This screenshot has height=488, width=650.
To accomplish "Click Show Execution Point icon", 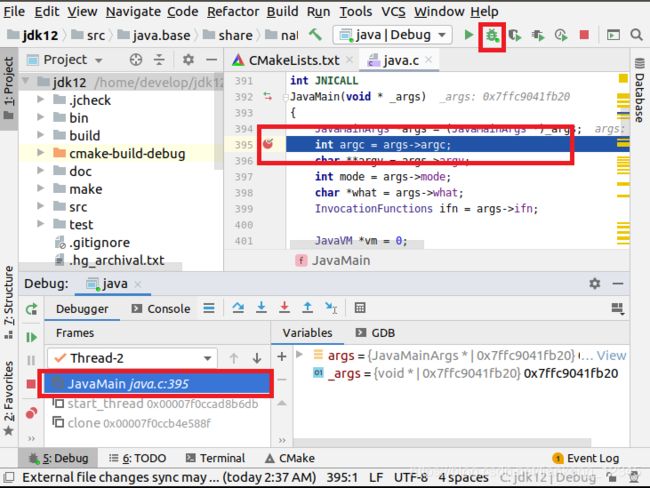I will click(209, 308).
